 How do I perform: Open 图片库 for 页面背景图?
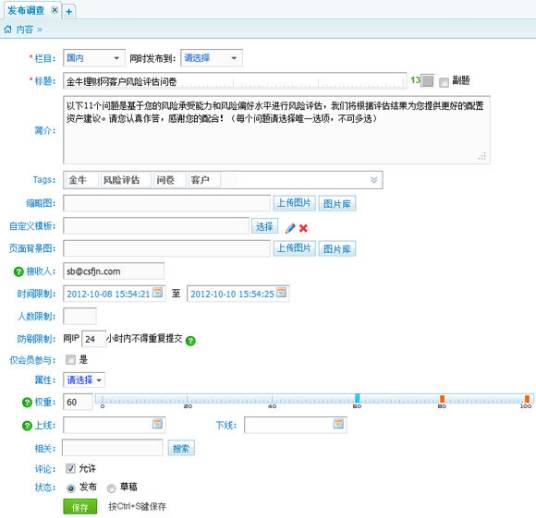coord(337,249)
